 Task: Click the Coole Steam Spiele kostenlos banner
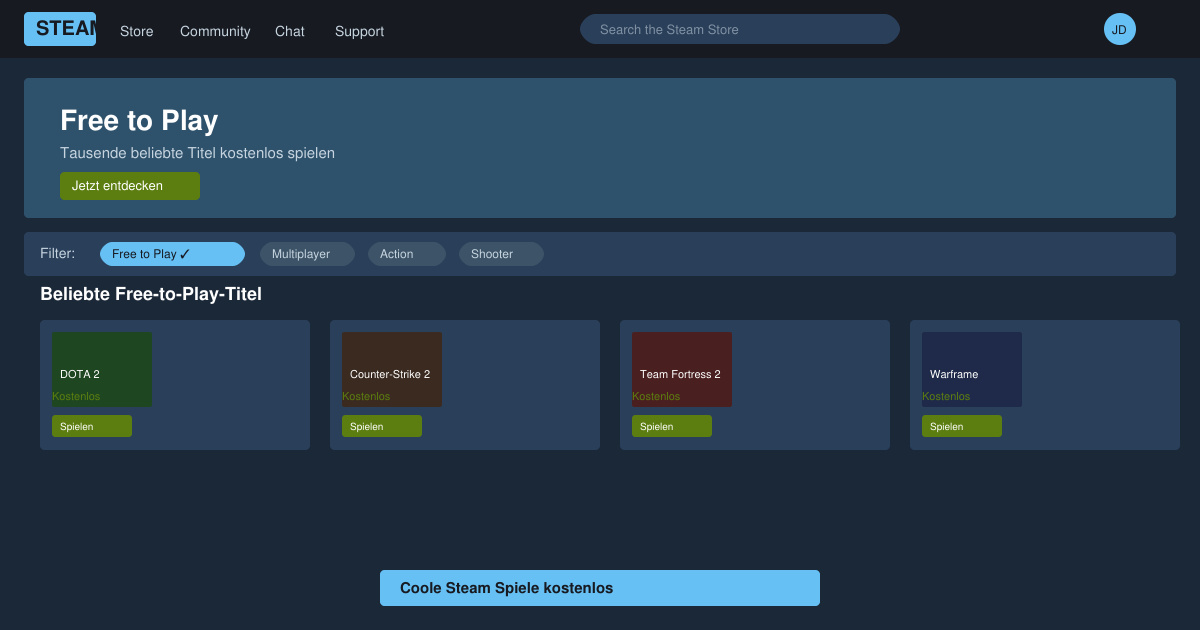600,588
